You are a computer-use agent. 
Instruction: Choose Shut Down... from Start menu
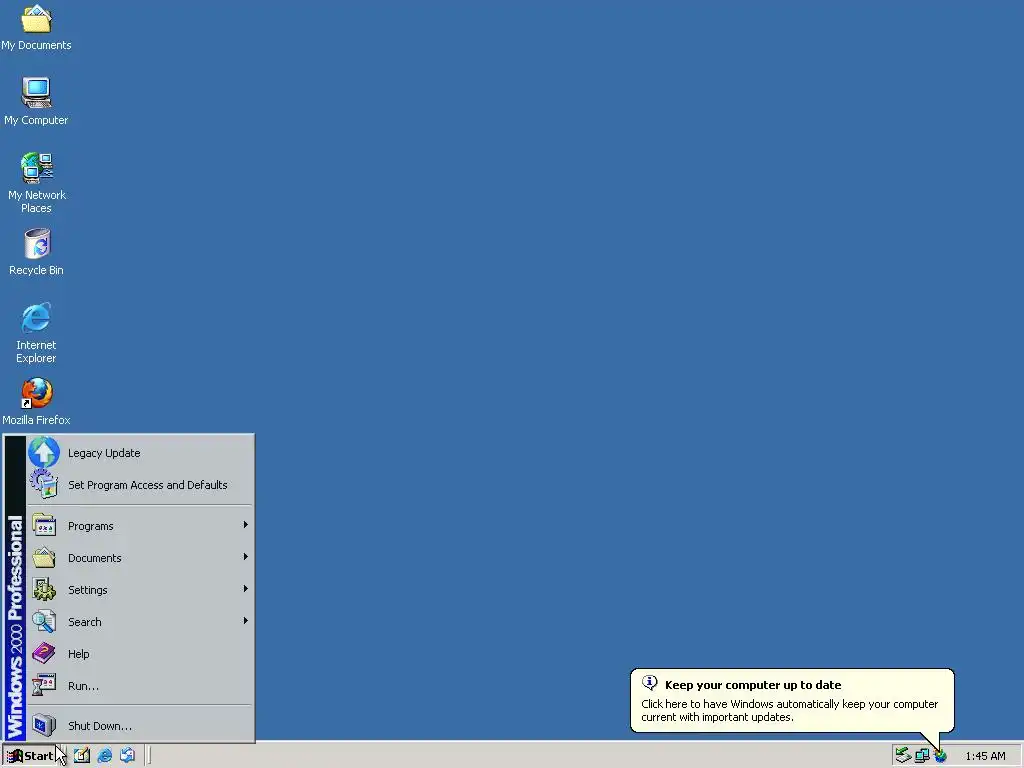coord(140,726)
